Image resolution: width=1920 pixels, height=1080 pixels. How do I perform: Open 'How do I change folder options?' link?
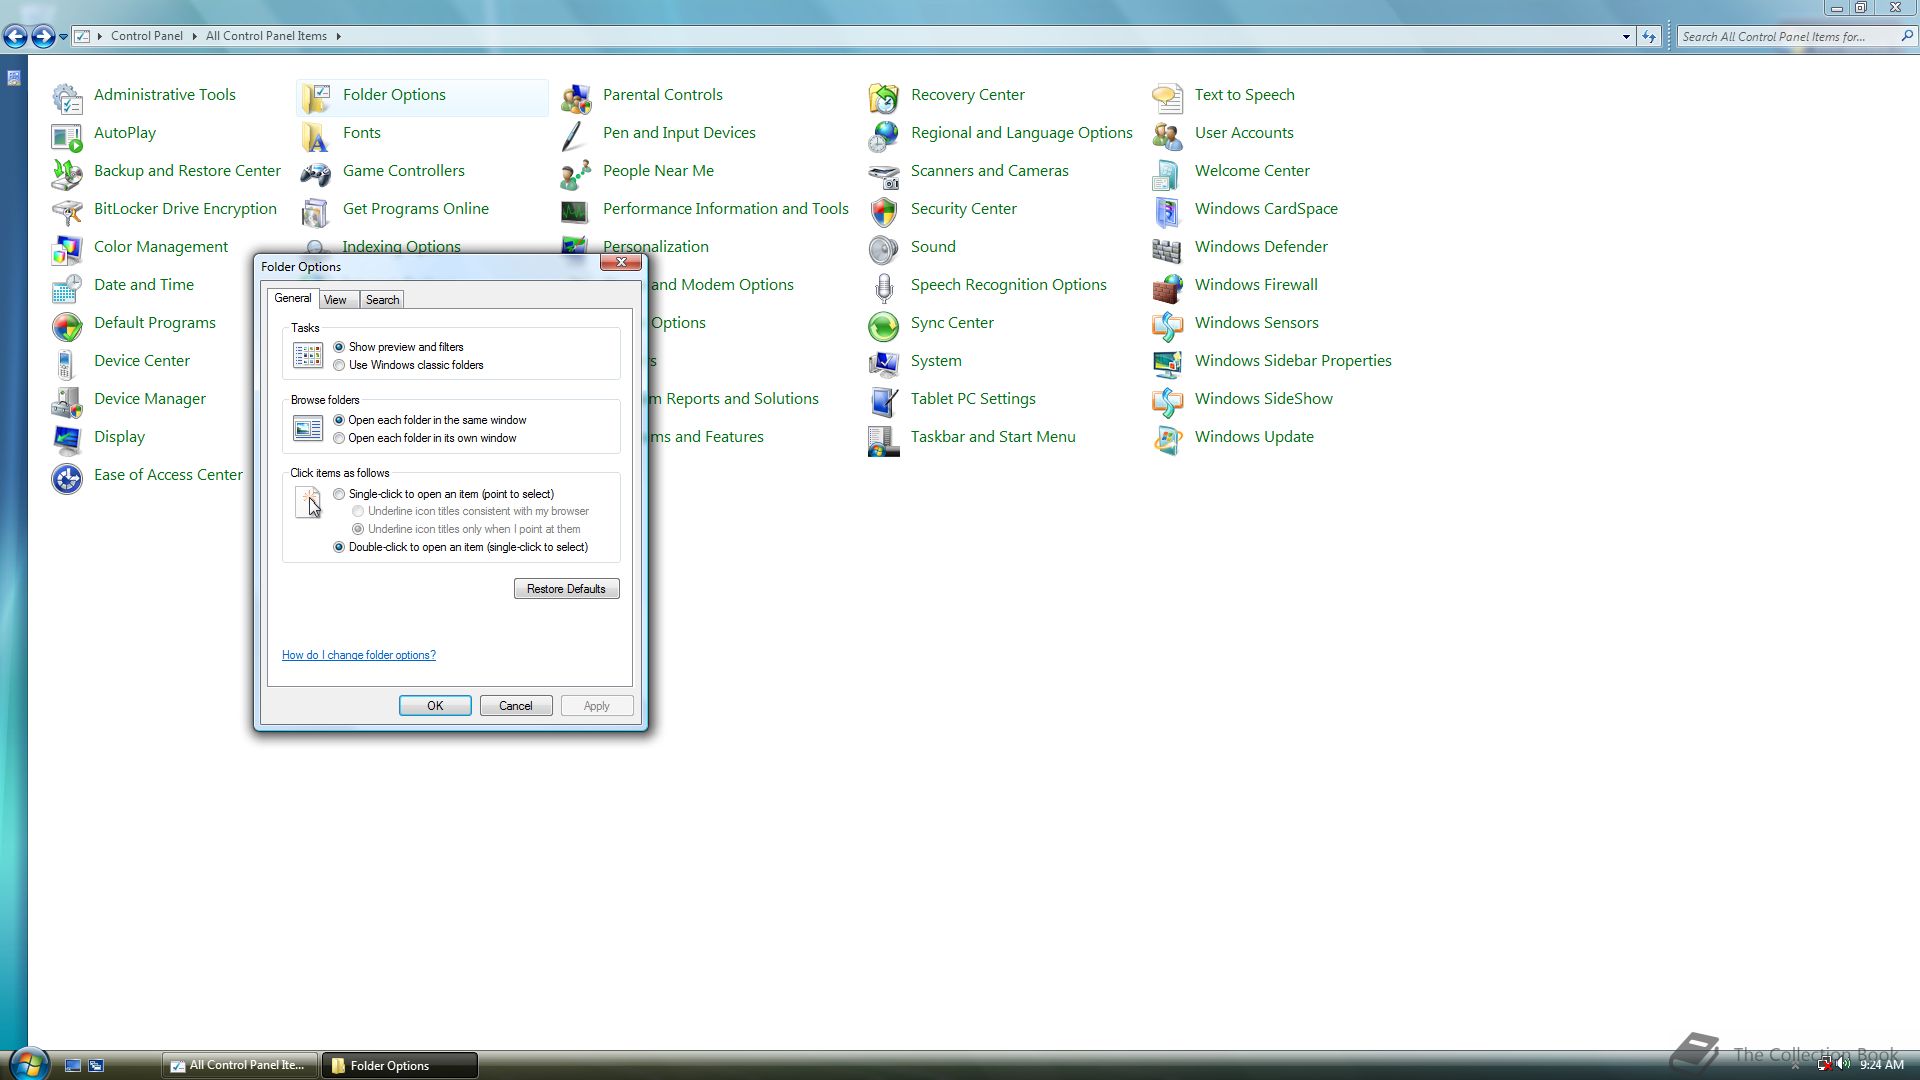pos(359,655)
